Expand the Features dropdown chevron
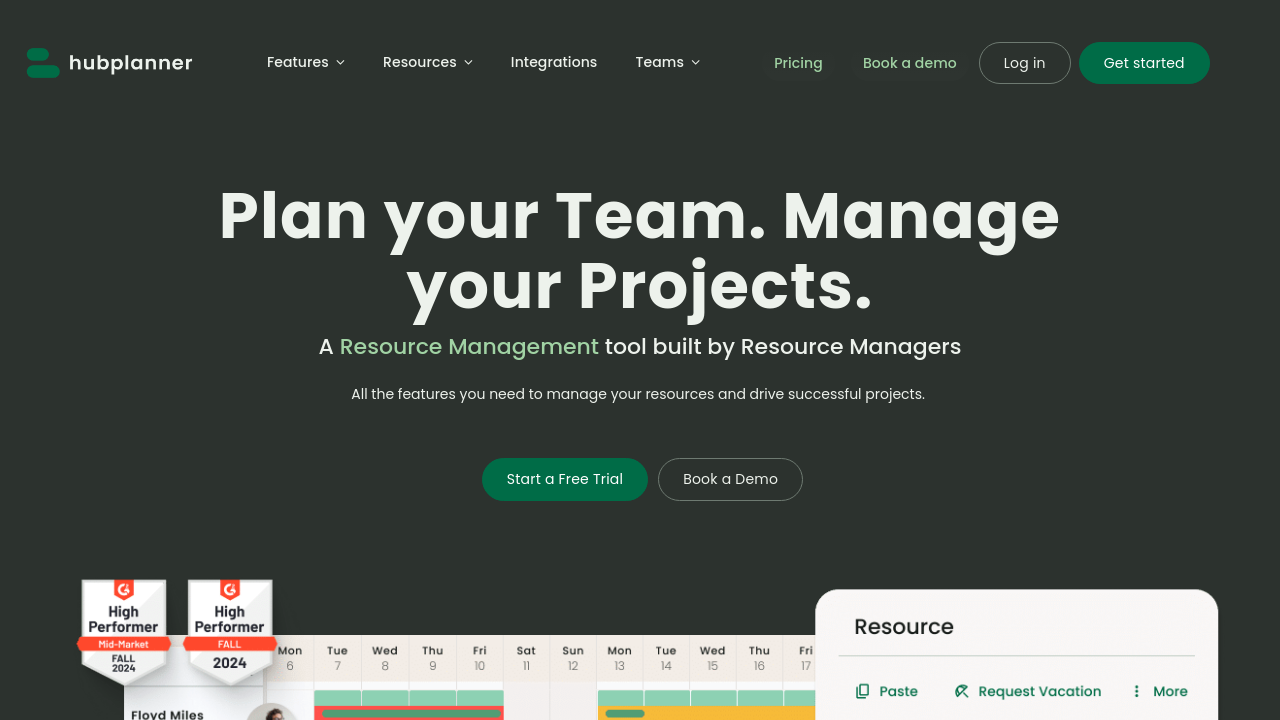Screen dimensions: 1280x720 [340, 63]
